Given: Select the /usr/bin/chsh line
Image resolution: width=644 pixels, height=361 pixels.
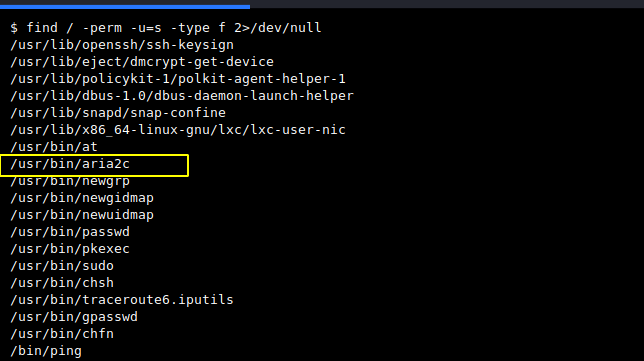Looking at the screenshot, I should coord(62,283).
